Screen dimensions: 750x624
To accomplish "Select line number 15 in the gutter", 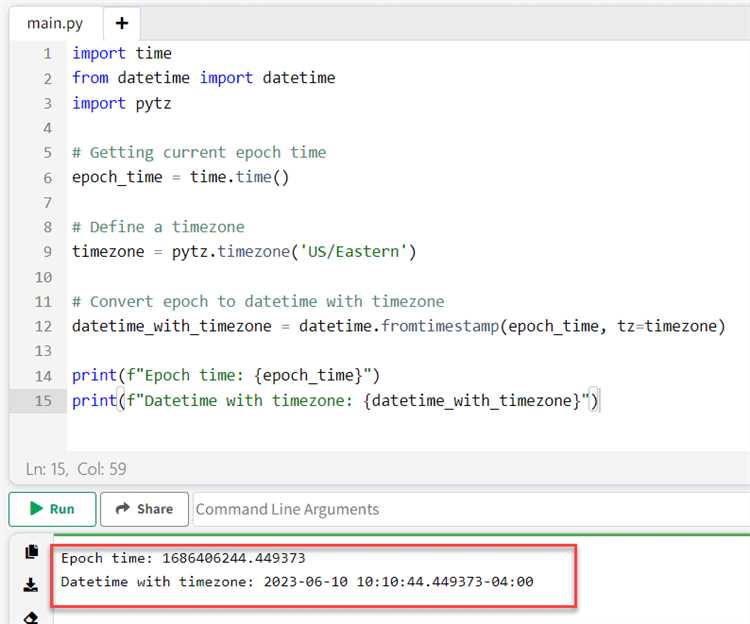I will click(43, 401).
